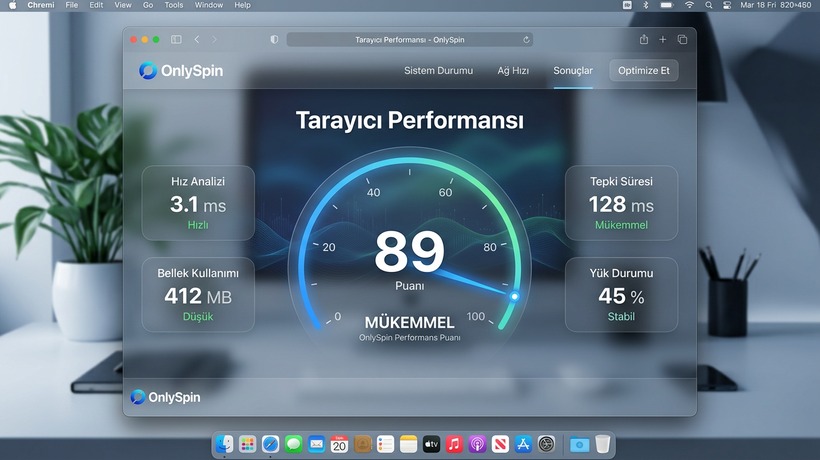This screenshot has width=820, height=460.
Task: Open the Go menu
Action: (148, 5)
